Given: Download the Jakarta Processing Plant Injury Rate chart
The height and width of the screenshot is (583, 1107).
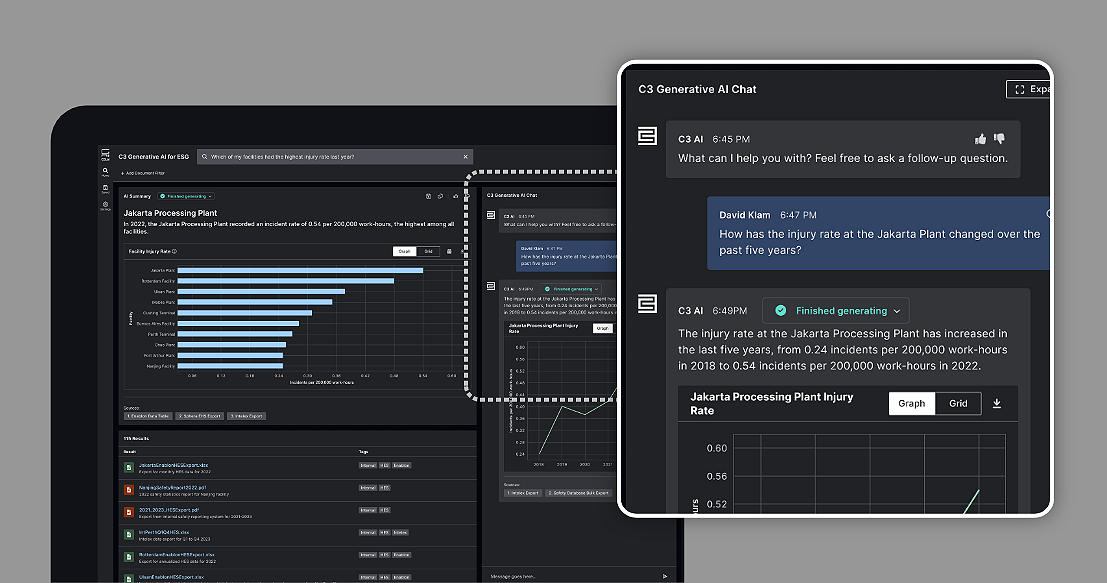Looking at the screenshot, I should click(x=996, y=404).
